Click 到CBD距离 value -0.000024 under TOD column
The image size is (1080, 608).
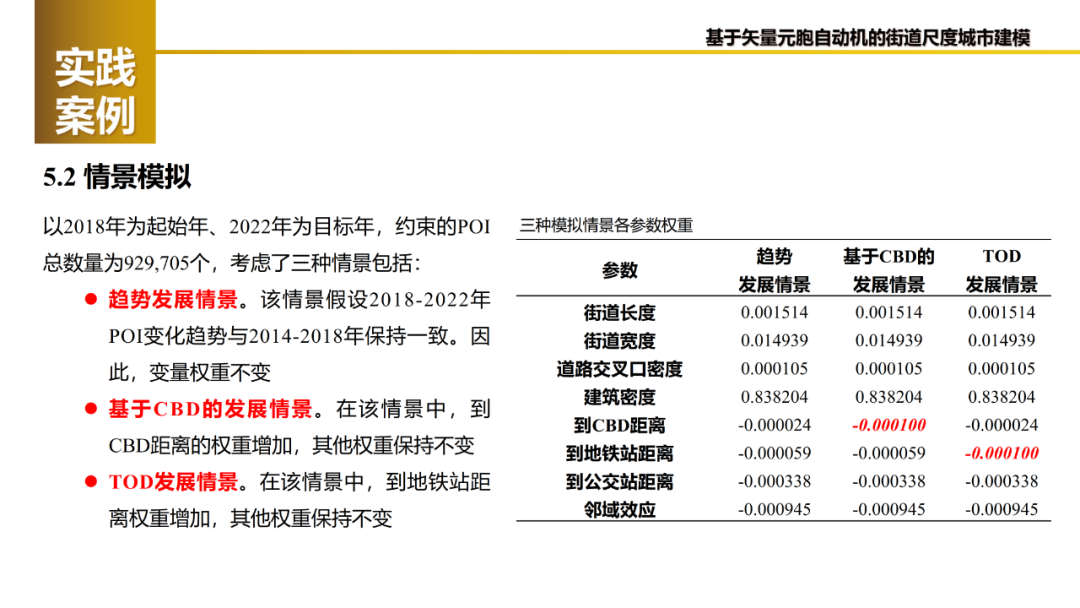1001,426
